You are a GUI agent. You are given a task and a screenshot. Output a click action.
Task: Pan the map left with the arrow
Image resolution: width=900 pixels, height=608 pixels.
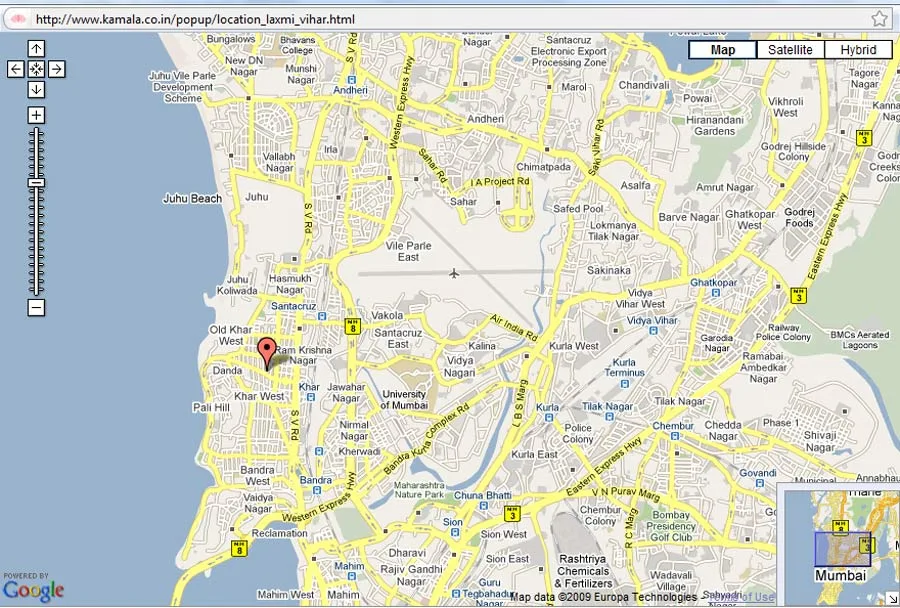point(15,69)
